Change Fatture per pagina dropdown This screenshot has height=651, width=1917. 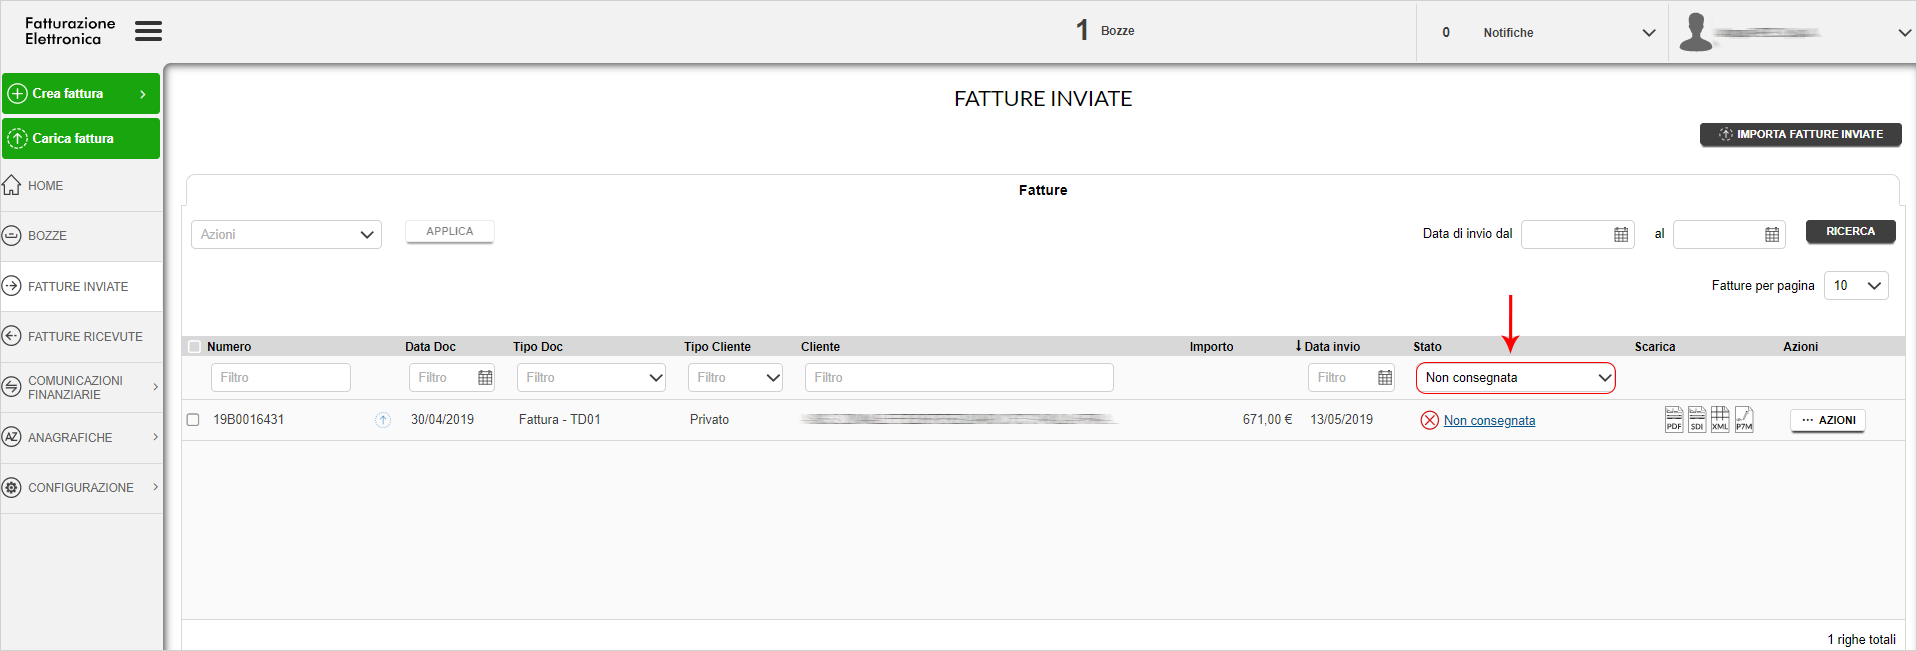pyautogui.click(x=1856, y=286)
